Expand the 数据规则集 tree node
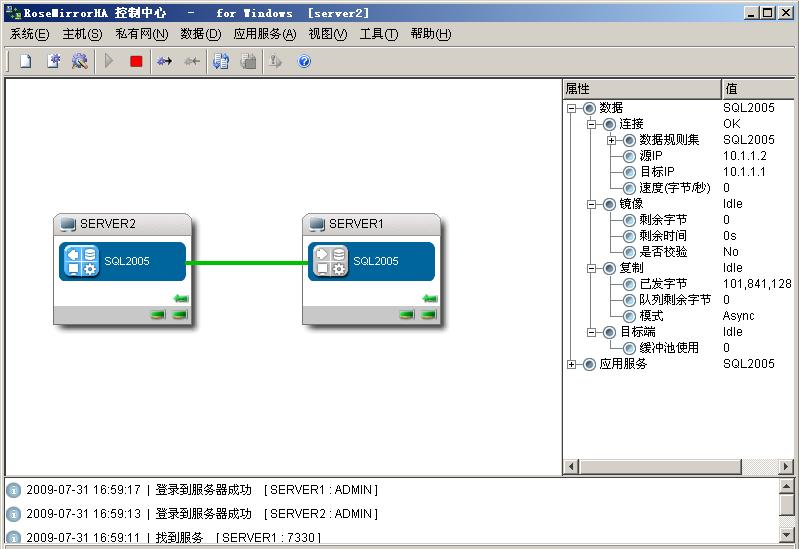The width and height of the screenshot is (799, 549). pyautogui.click(x=612, y=140)
